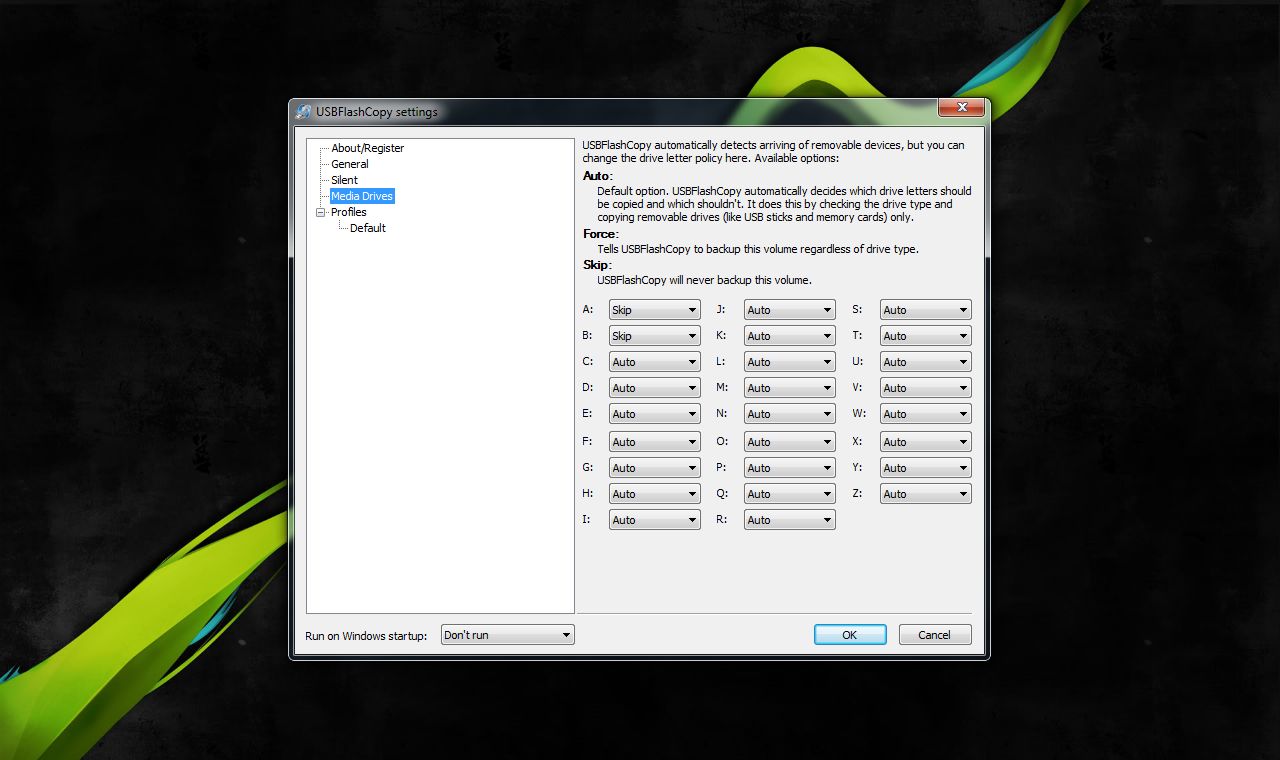
Task: Open the drive M: policy dropdown
Action: click(x=789, y=388)
